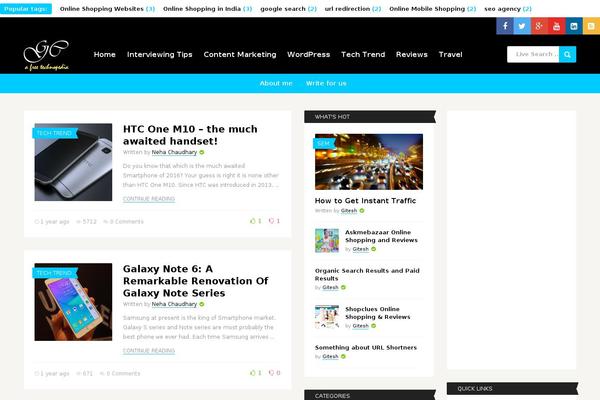The image size is (600, 400).
Task: Open Shopclues Online Shopping & Reviews
Action: tap(377, 313)
